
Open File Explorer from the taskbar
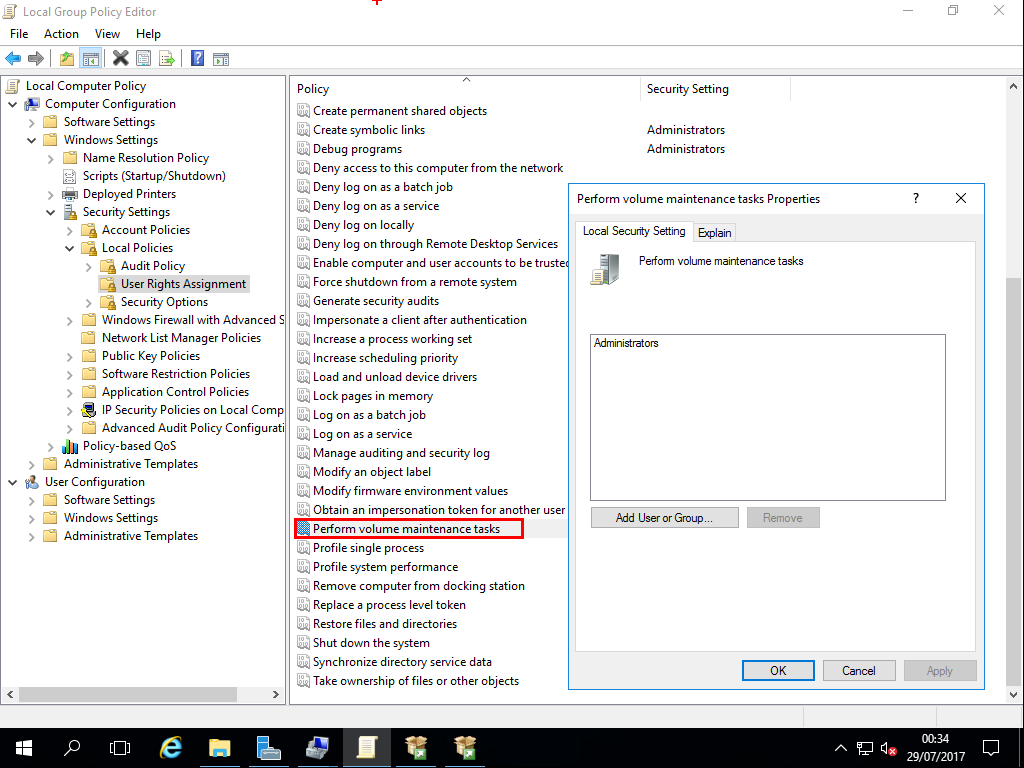(220, 746)
